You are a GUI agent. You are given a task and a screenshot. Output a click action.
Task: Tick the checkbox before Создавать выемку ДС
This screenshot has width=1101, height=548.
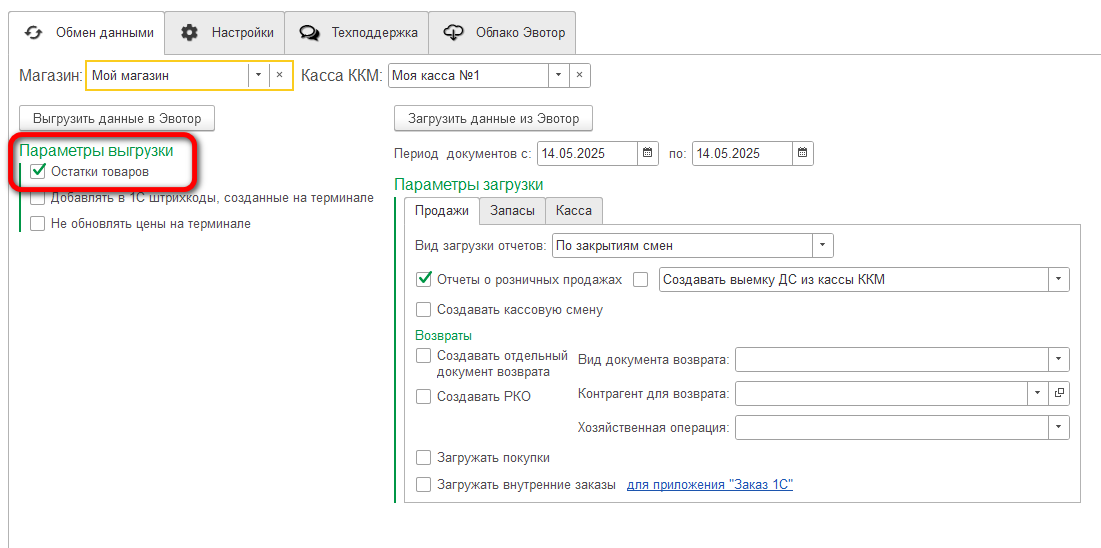coord(640,280)
